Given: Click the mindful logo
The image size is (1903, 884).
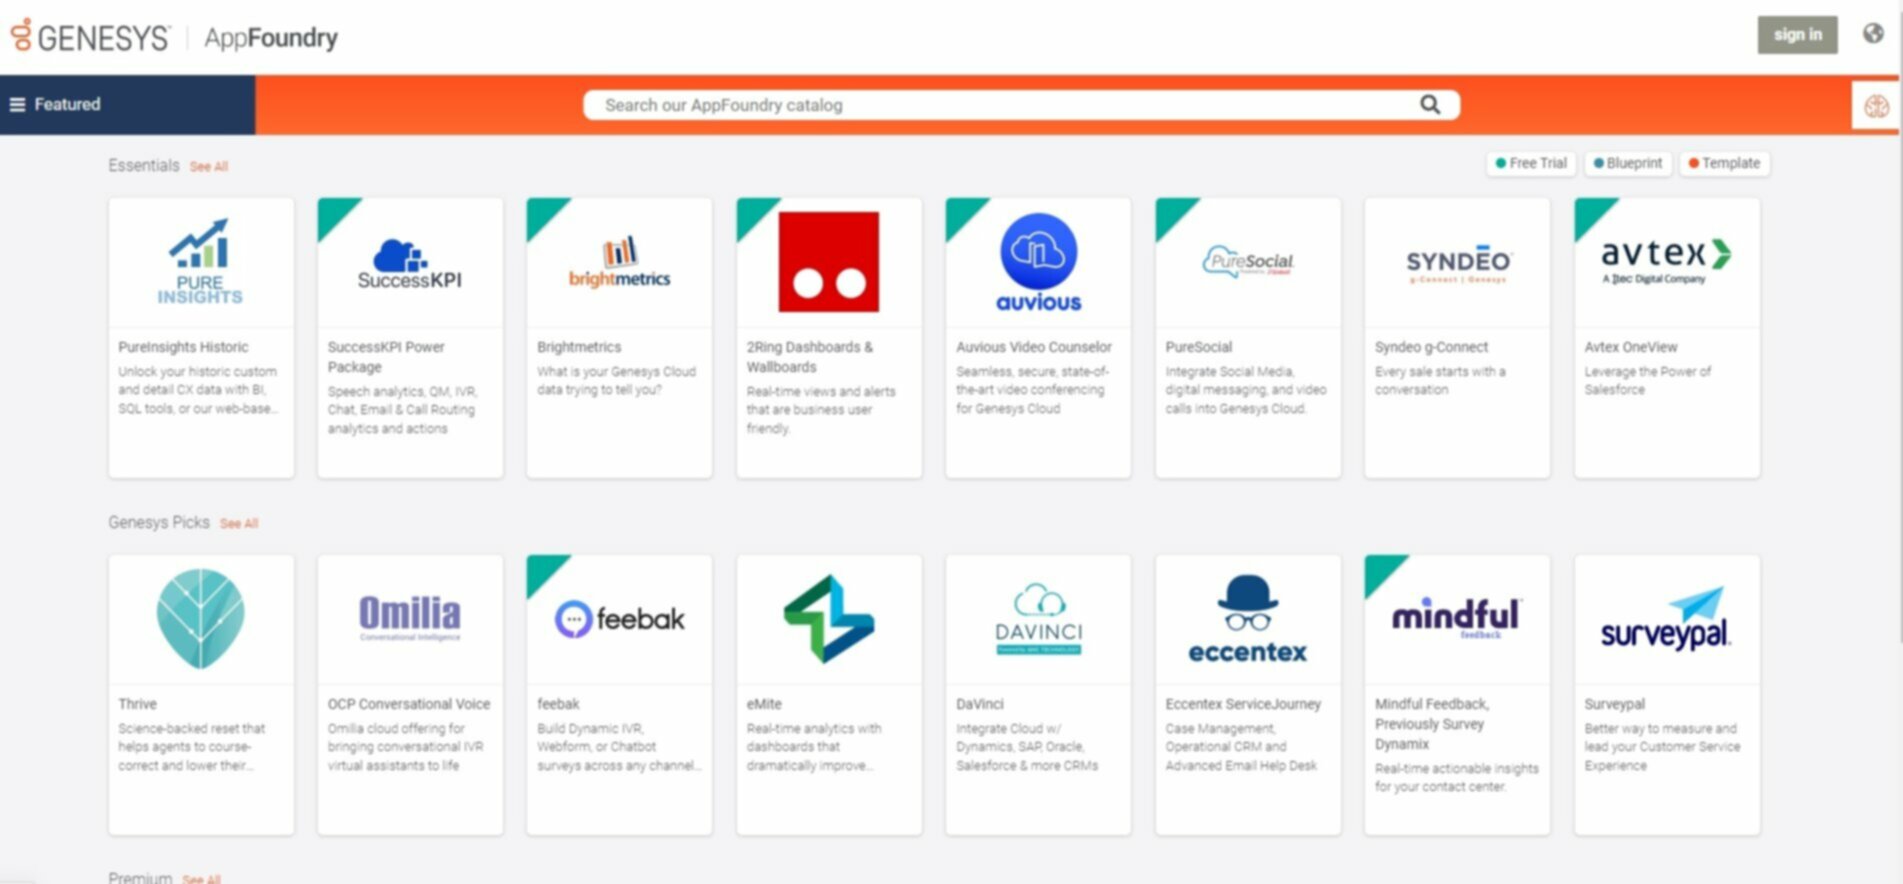Looking at the screenshot, I should point(1457,617).
